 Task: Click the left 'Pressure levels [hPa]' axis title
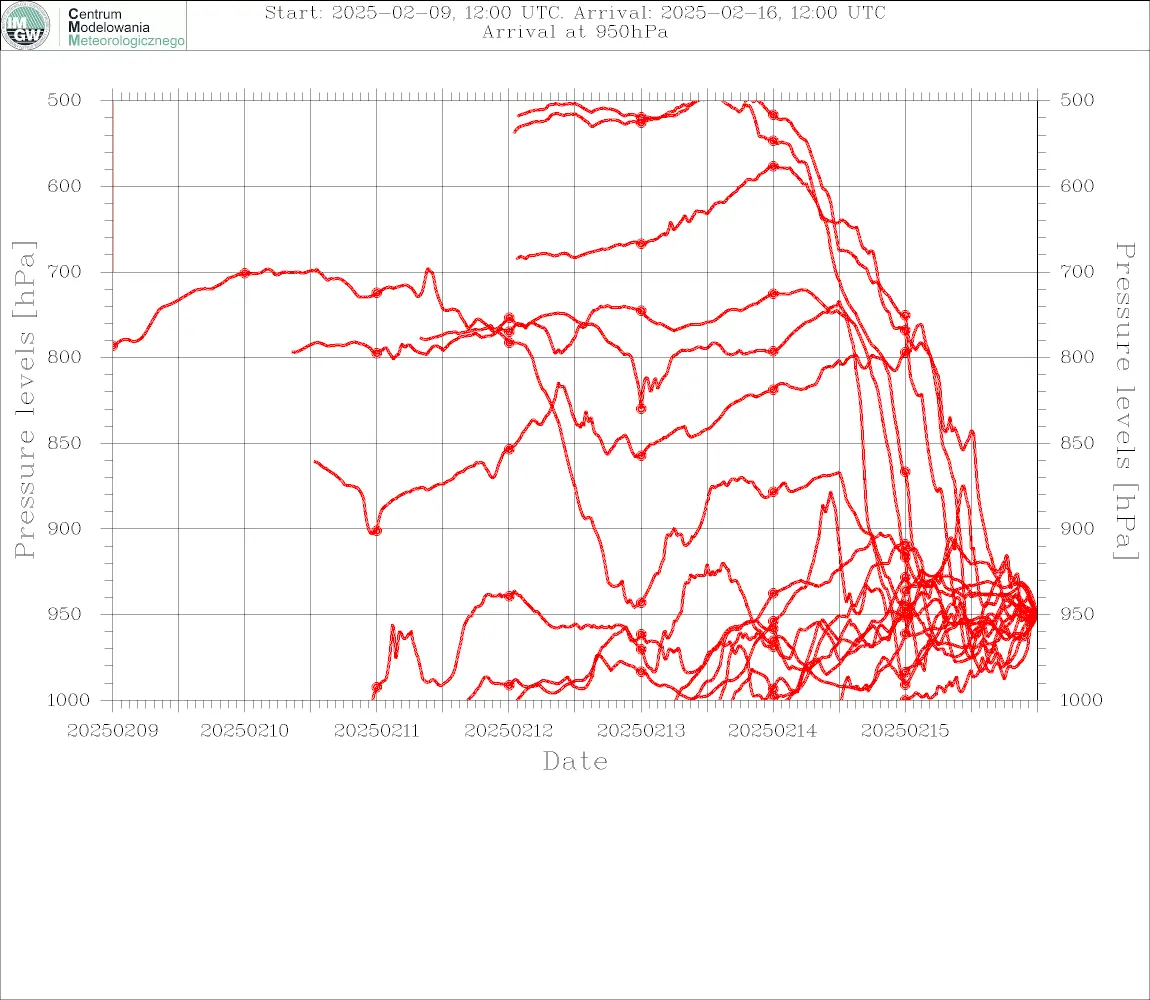(x=24, y=400)
